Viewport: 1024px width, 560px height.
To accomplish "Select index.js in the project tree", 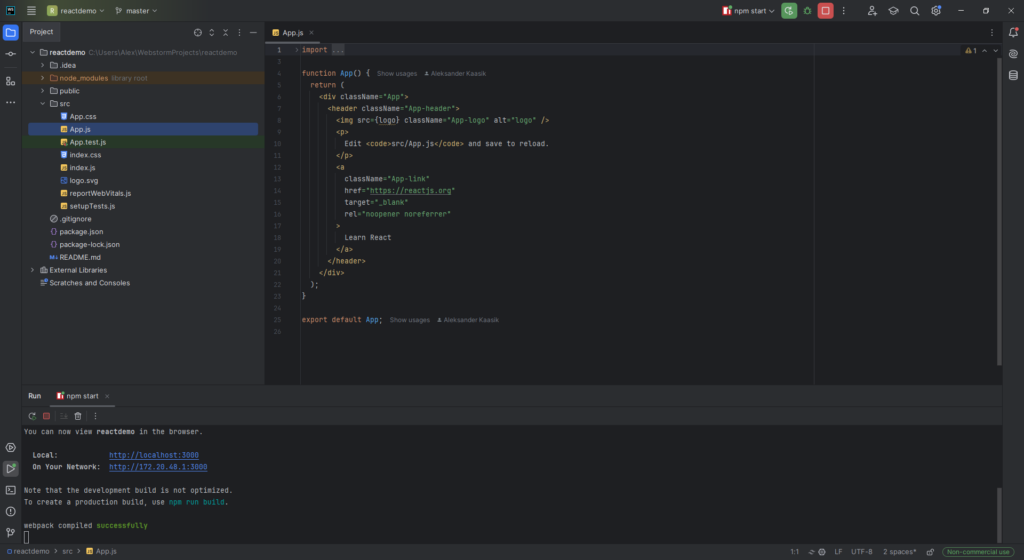I will point(82,168).
